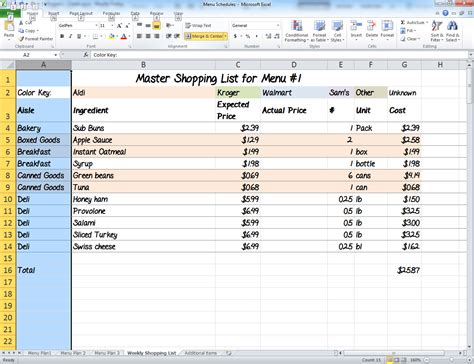Switch to the Page Layout tab
Image resolution: width=474 pixels, height=364 pixels.
81,13
